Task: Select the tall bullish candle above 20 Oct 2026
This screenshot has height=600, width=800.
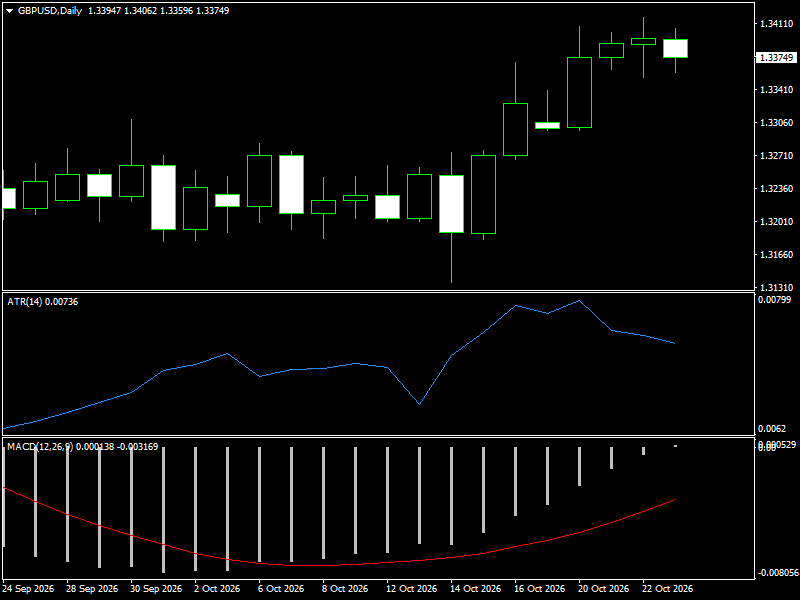Action: tap(580, 92)
